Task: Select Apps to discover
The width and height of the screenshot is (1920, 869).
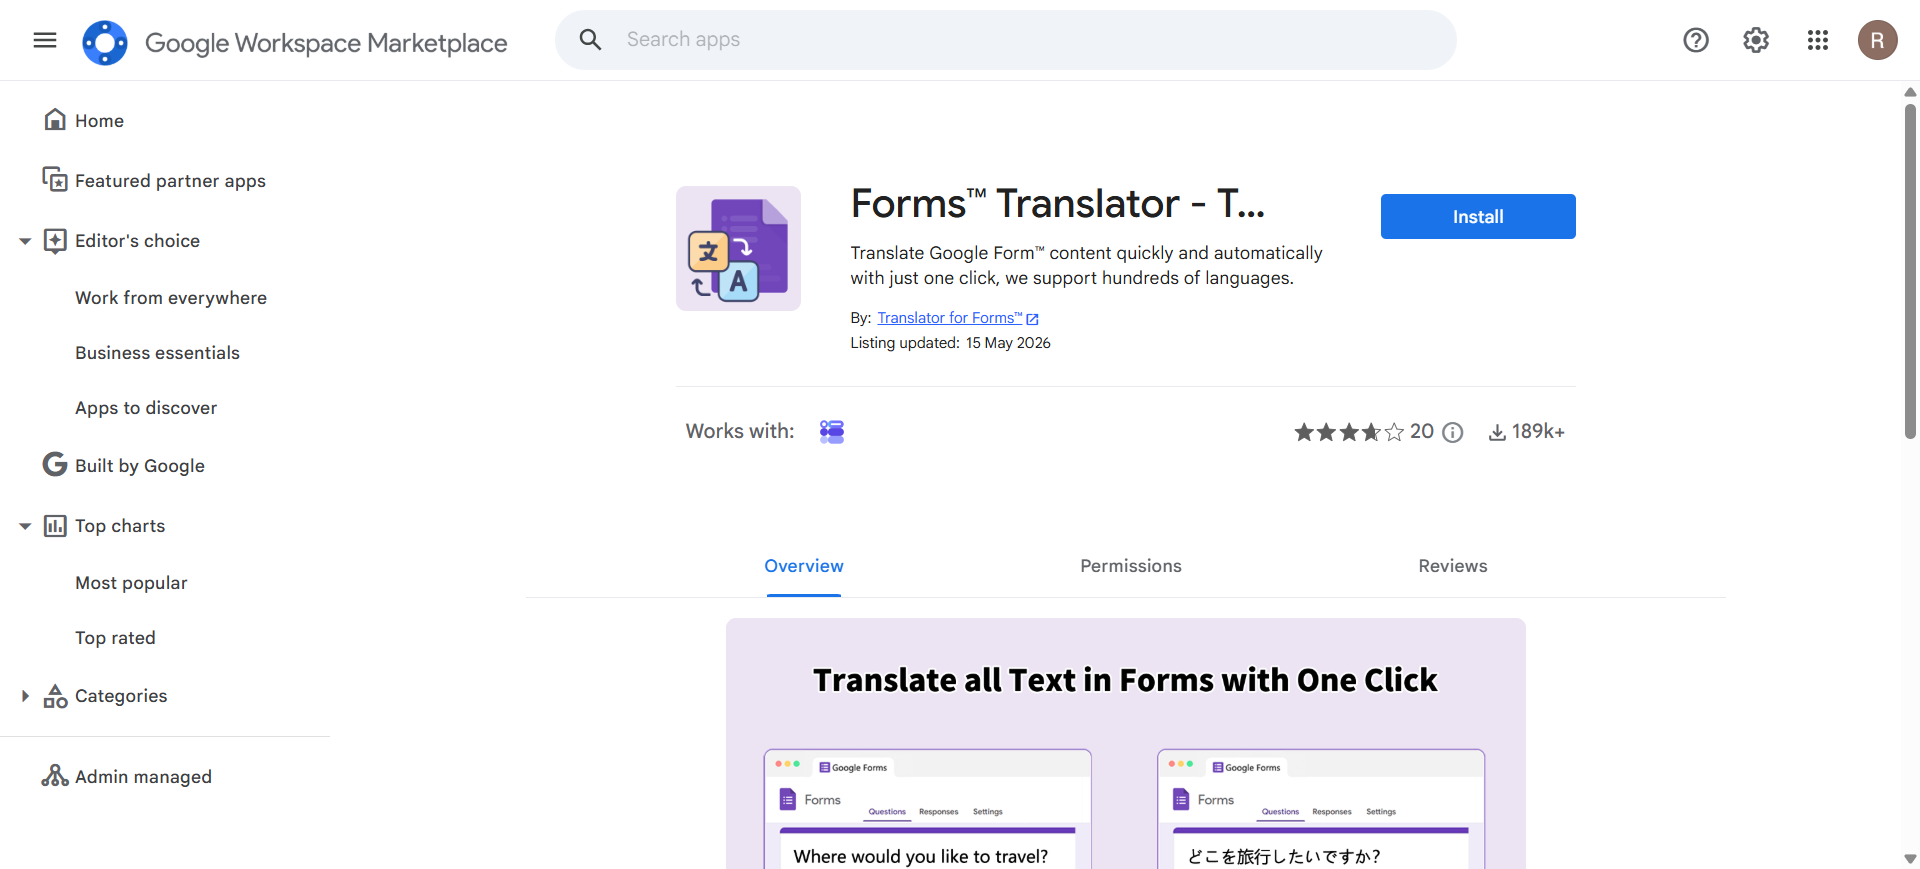Action: tap(146, 408)
